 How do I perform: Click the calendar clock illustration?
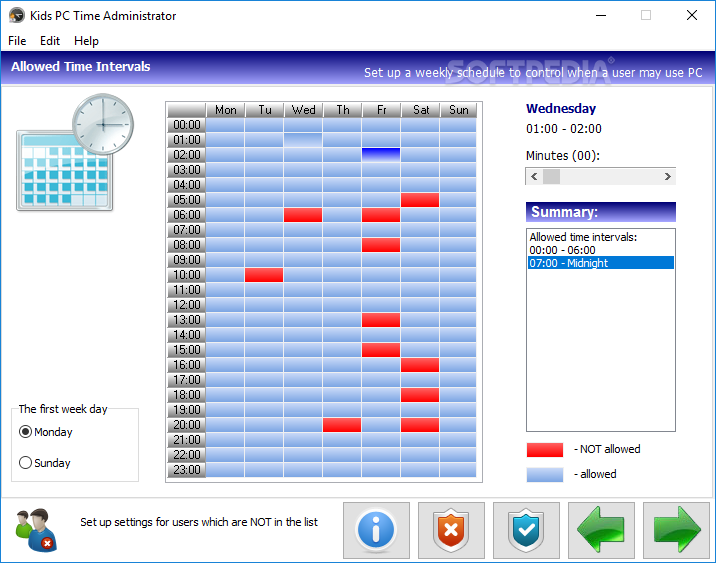[75, 153]
